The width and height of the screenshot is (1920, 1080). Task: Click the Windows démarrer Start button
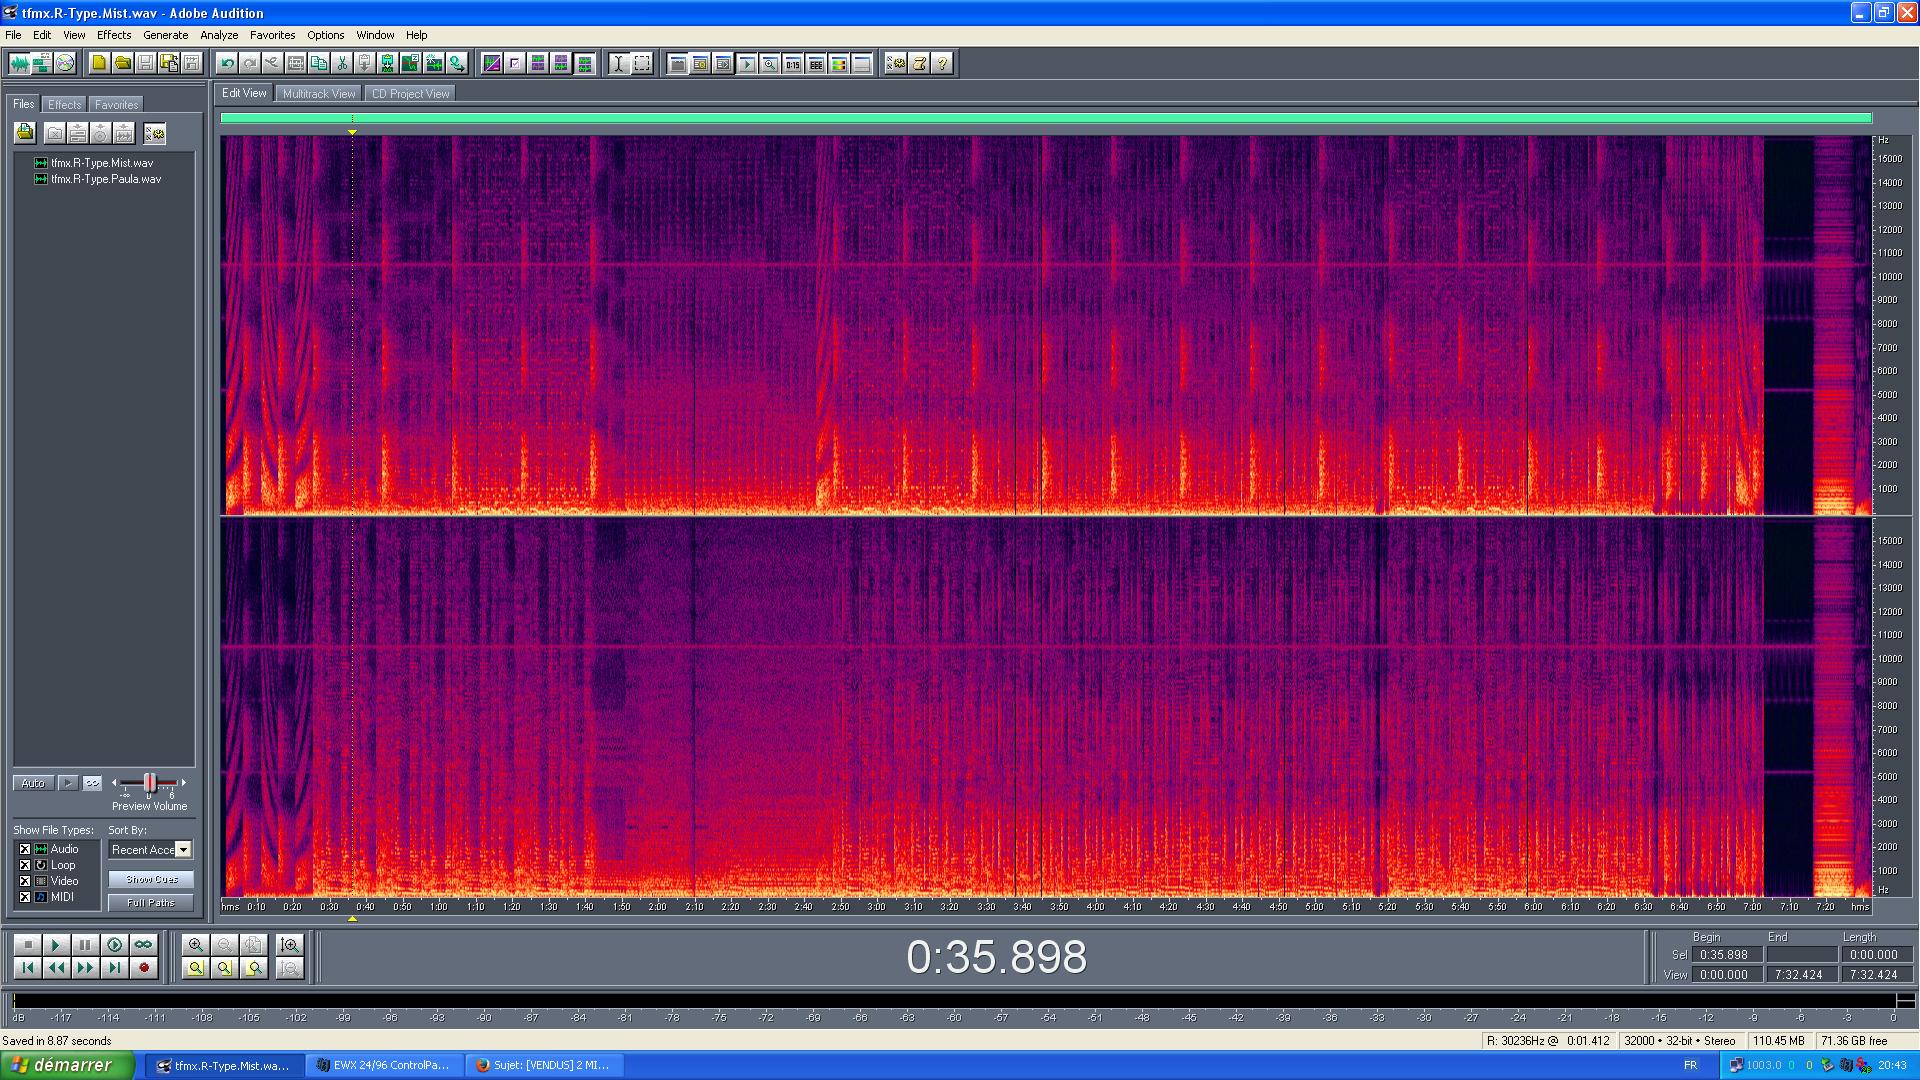67,1065
